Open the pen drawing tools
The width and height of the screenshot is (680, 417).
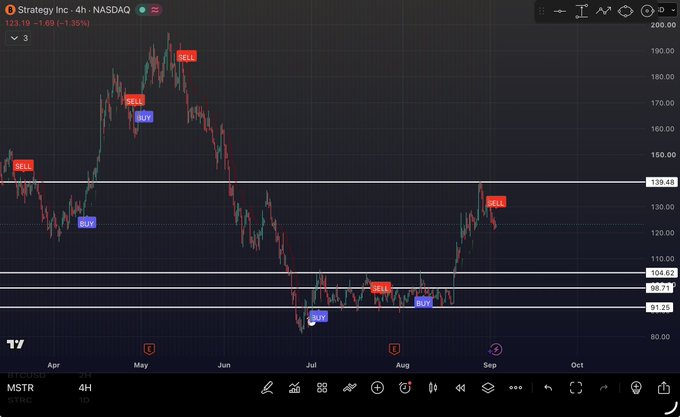[x=267, y=388]
